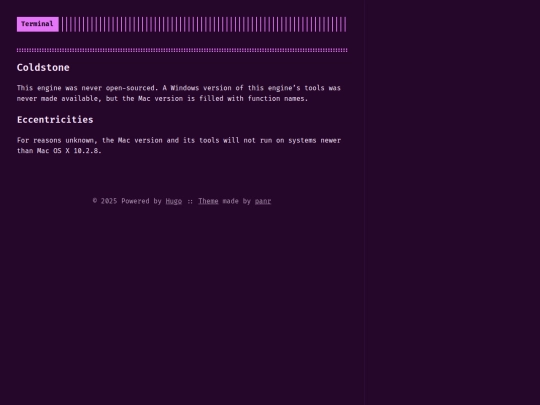Click the Coldstone heading
Screen dimensions: 540x405
pos(43,68)
